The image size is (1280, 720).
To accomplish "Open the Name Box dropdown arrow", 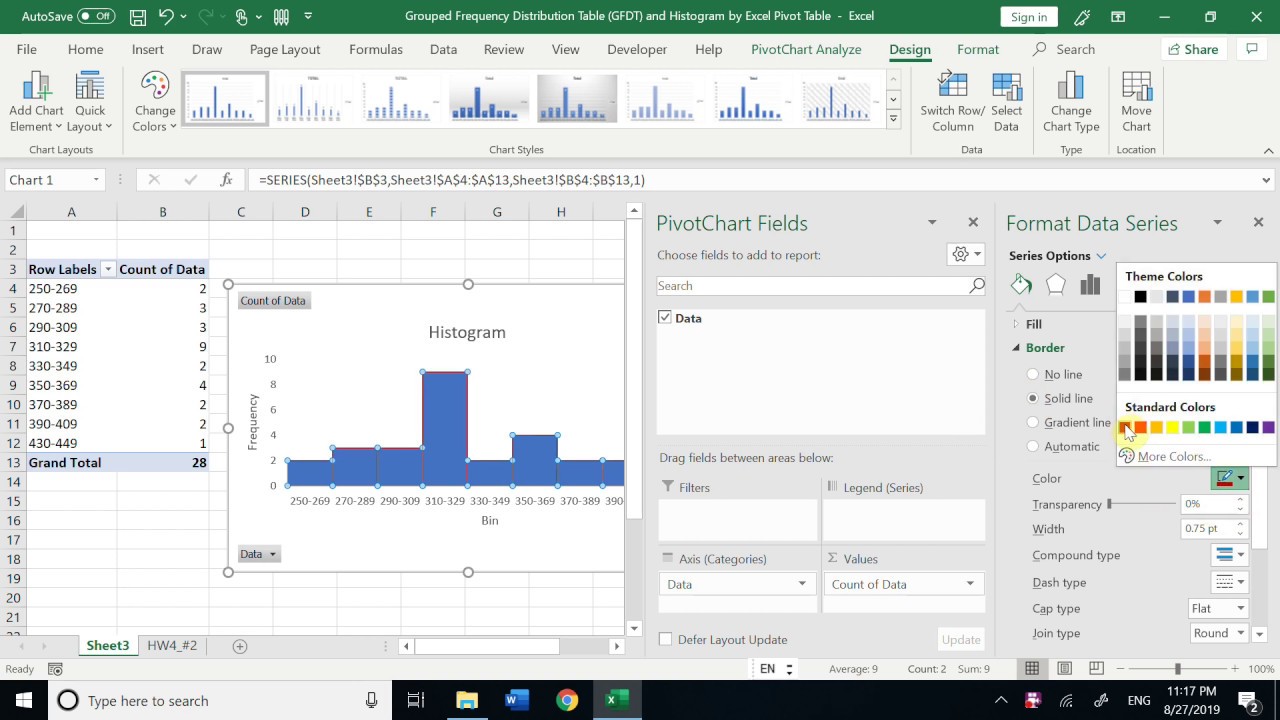I will point(96,180).
